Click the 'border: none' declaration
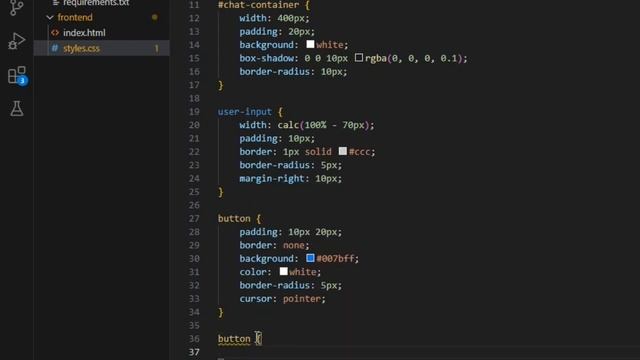This screenshot has height=360, width=640. (x=274, y=245)
